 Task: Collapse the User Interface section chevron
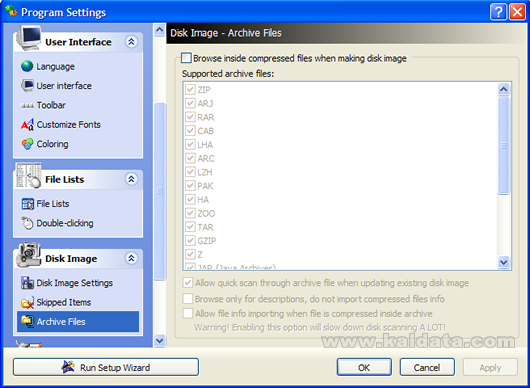point(131,42)
